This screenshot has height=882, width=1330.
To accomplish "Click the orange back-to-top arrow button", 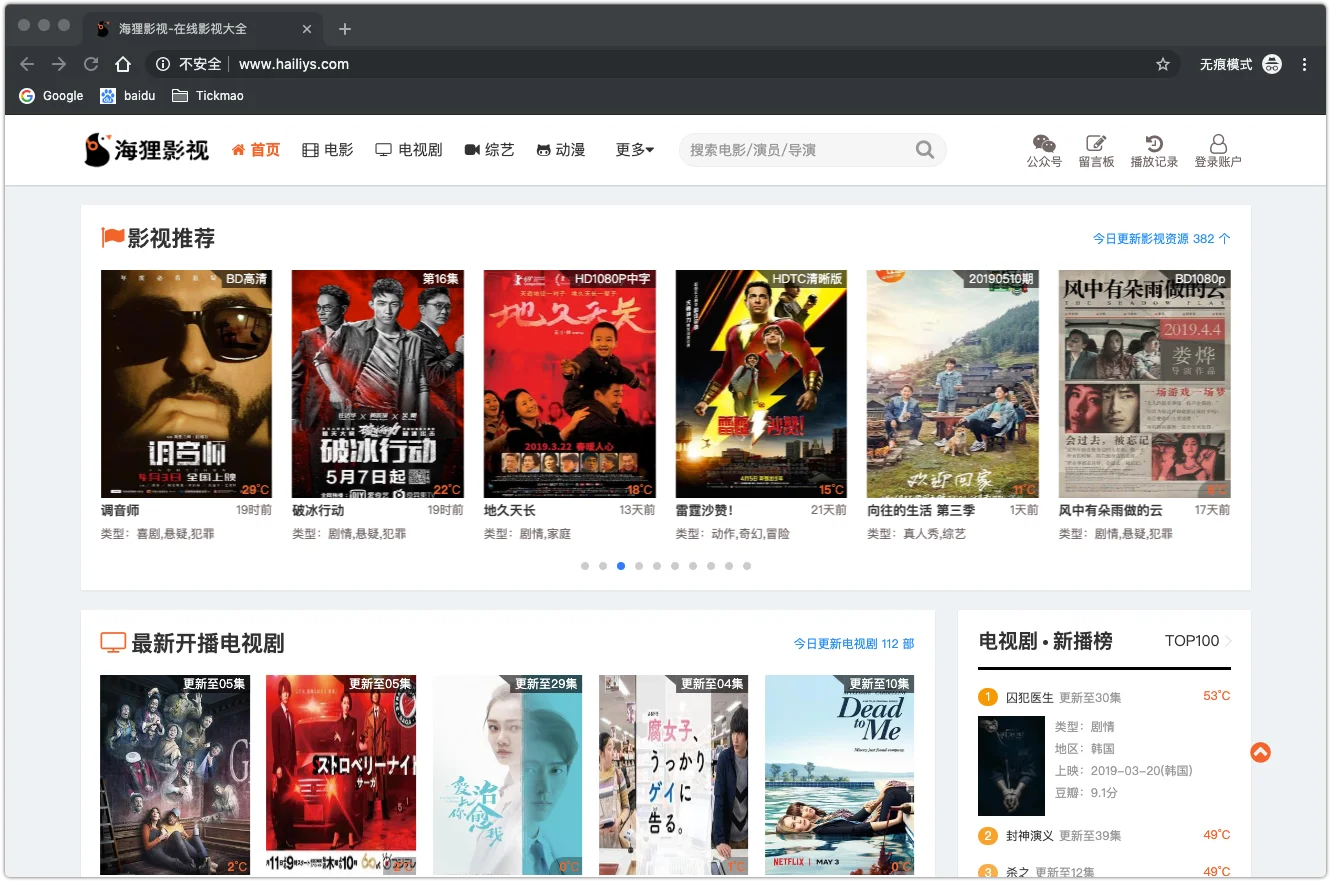I will pyautogui.click(x=1260, y=752).
